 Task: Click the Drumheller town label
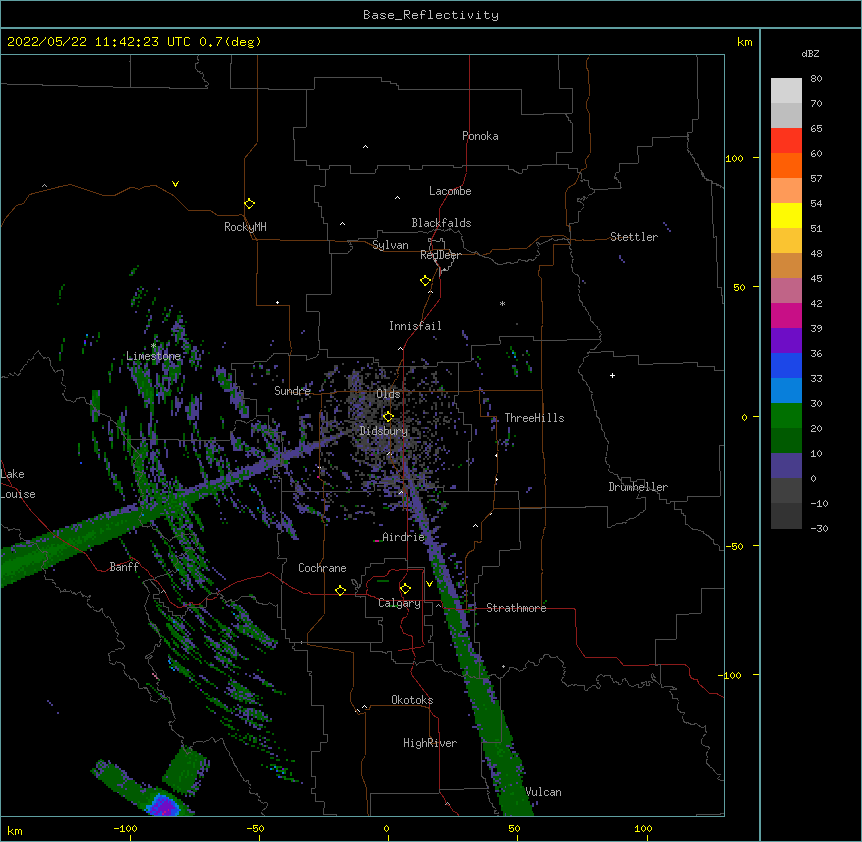click(638, 487)
